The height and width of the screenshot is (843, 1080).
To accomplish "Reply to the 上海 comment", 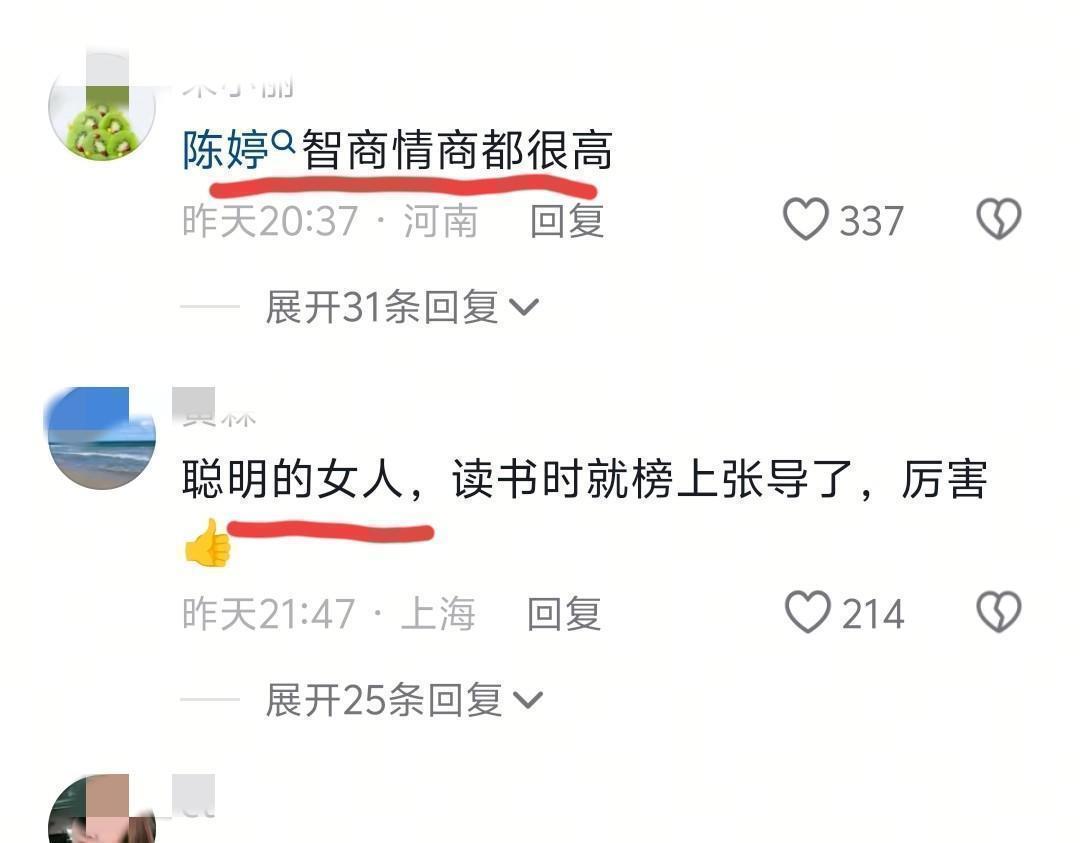I will pos(564,614).
